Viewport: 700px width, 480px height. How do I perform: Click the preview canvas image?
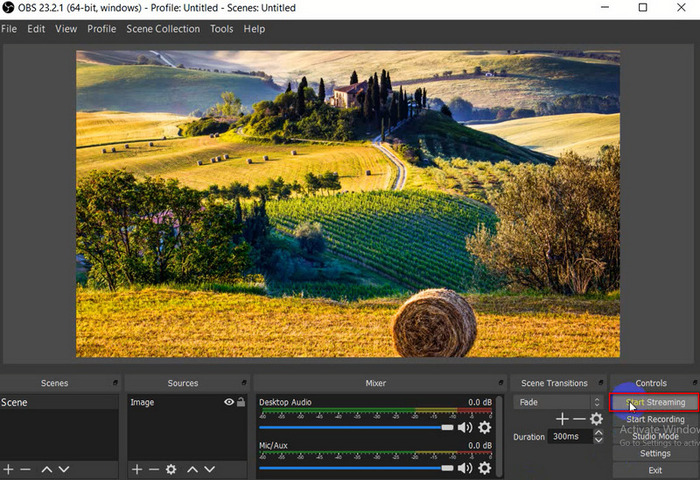tap(348, 204)
